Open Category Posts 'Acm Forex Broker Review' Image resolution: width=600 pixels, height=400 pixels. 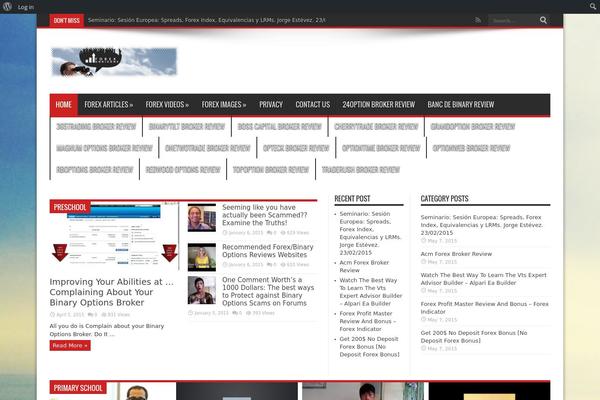pos(456,254)
